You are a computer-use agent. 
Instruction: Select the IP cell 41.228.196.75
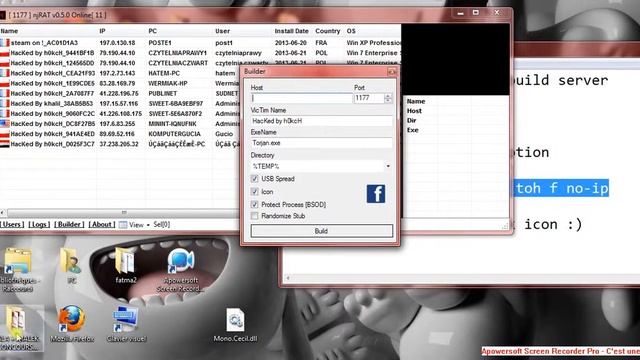pyautogui.click(x=119, y=93)
